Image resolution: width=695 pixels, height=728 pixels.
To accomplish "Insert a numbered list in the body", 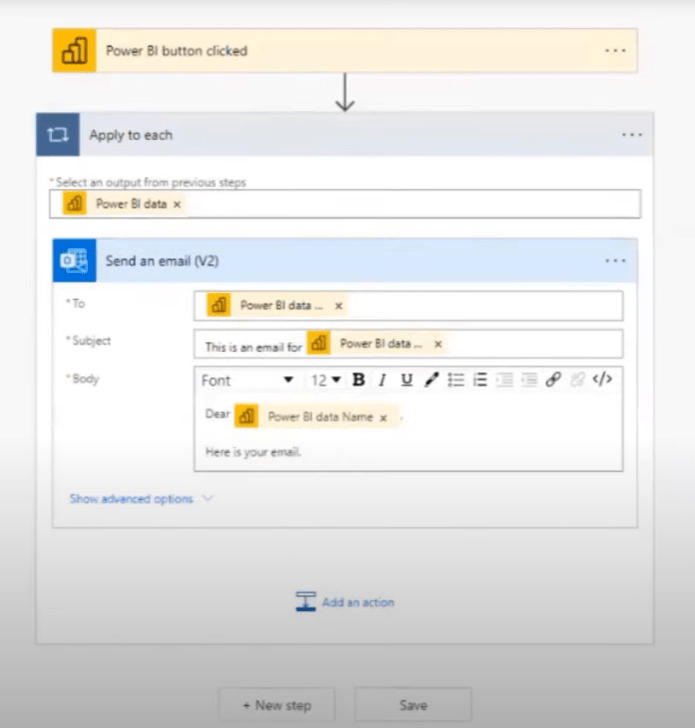I will pyautogui.click(x=480, y=380).
